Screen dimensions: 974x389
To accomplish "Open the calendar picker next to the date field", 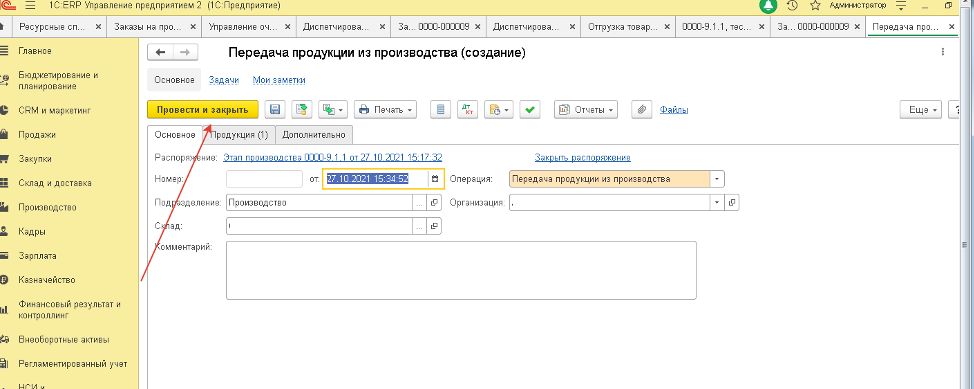I will 435,179.
